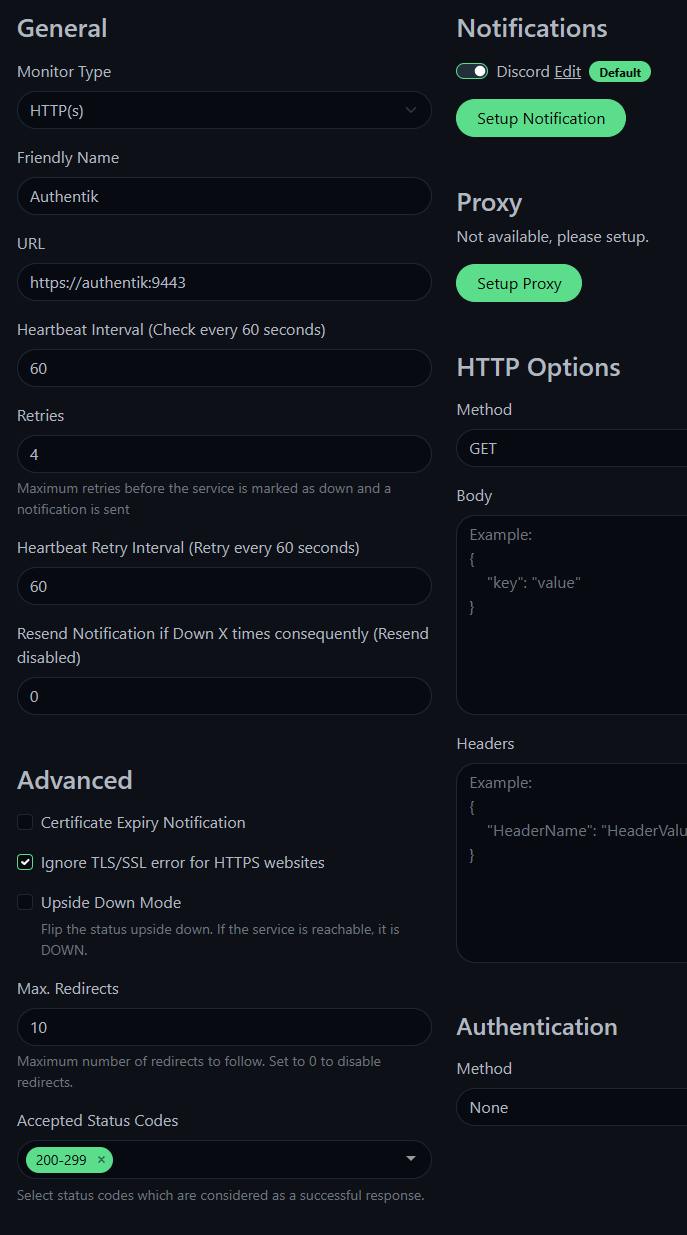Click the Setup Notification button
Image resolution: width=687 pixels, height=1235 pixels.
click(x=540, y=117)
